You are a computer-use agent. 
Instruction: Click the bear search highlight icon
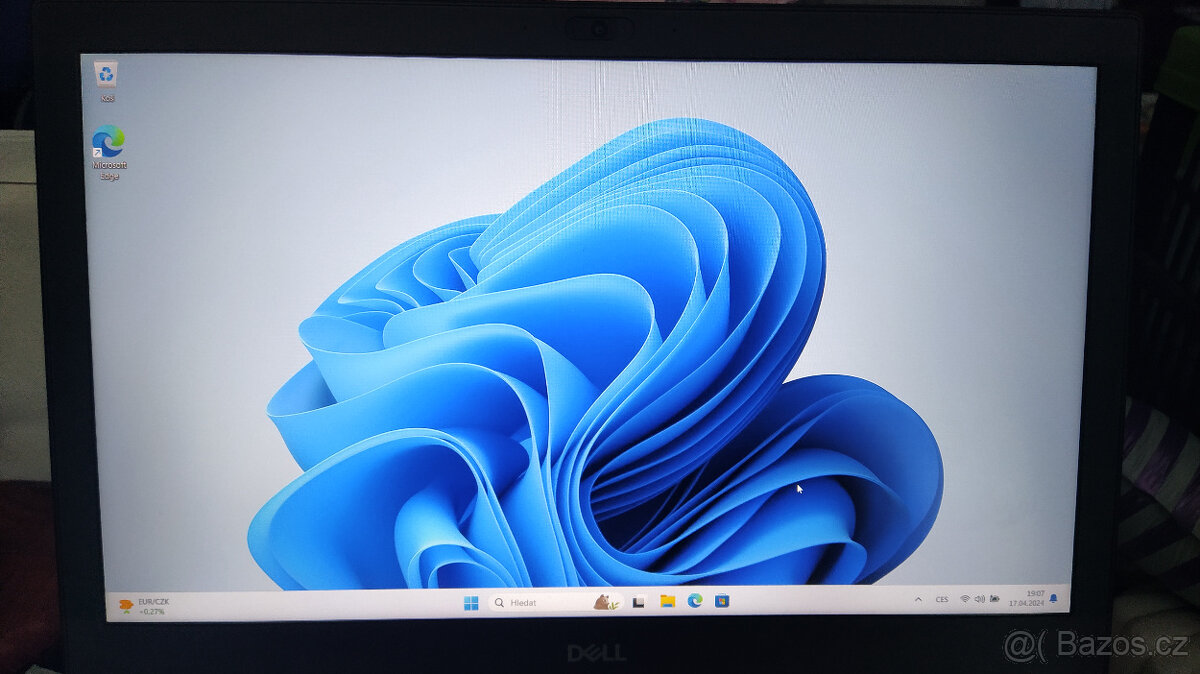tap(603, 601)
